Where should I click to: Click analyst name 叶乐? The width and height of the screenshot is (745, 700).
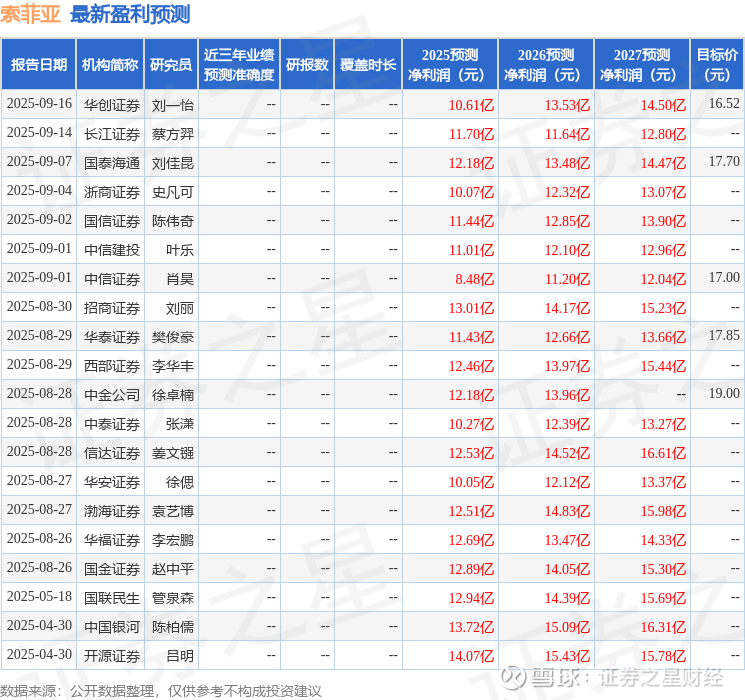click(180, 250)
